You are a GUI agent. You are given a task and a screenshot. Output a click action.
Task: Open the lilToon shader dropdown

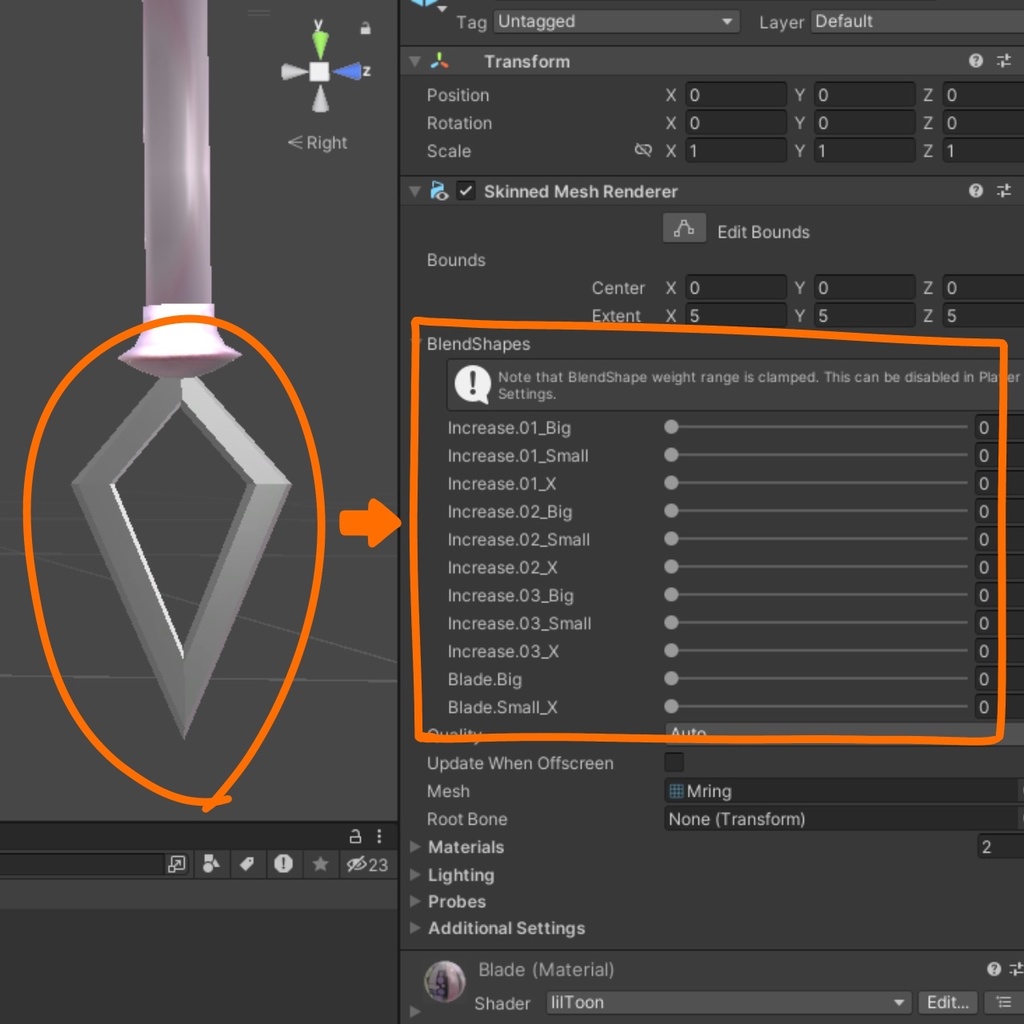click(727, 1002)
